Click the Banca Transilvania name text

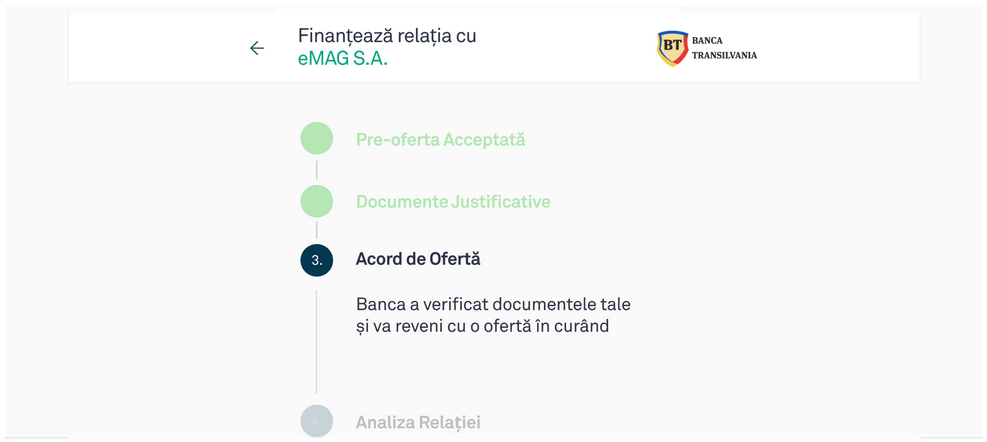723,47
